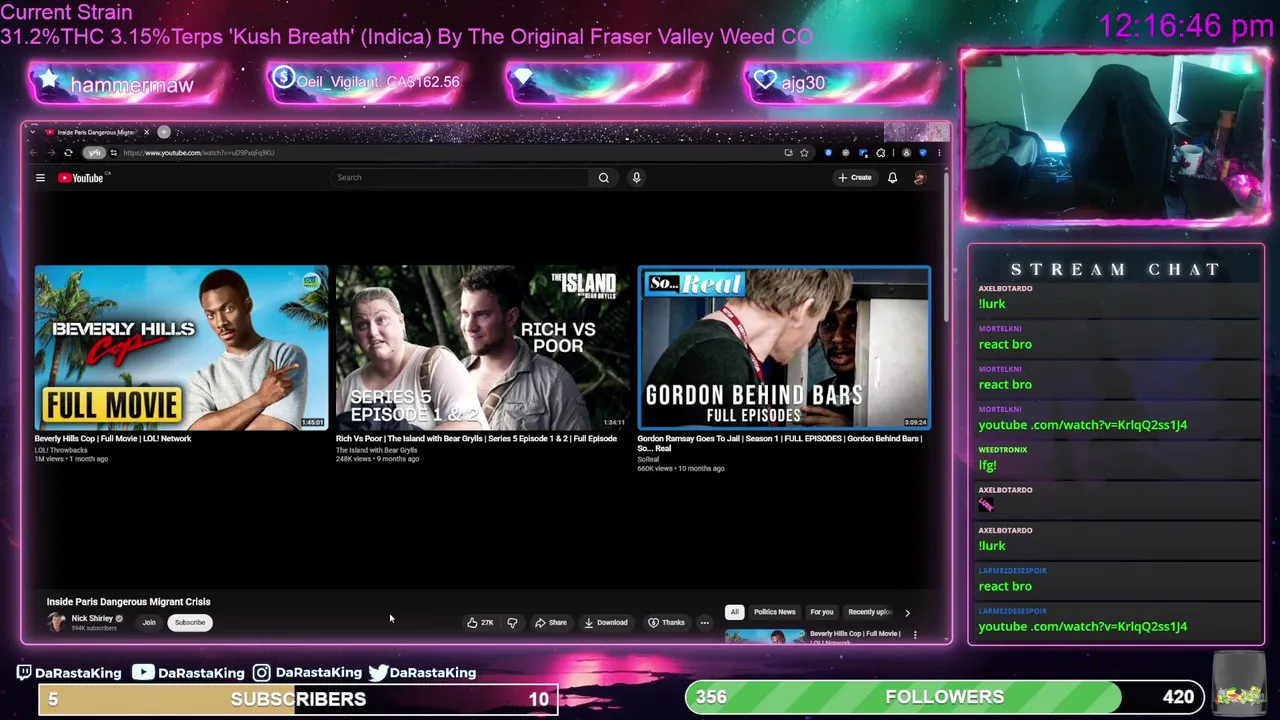
Task: Click the Oeil_Vigilant donation badge
Action: point(366,82)
